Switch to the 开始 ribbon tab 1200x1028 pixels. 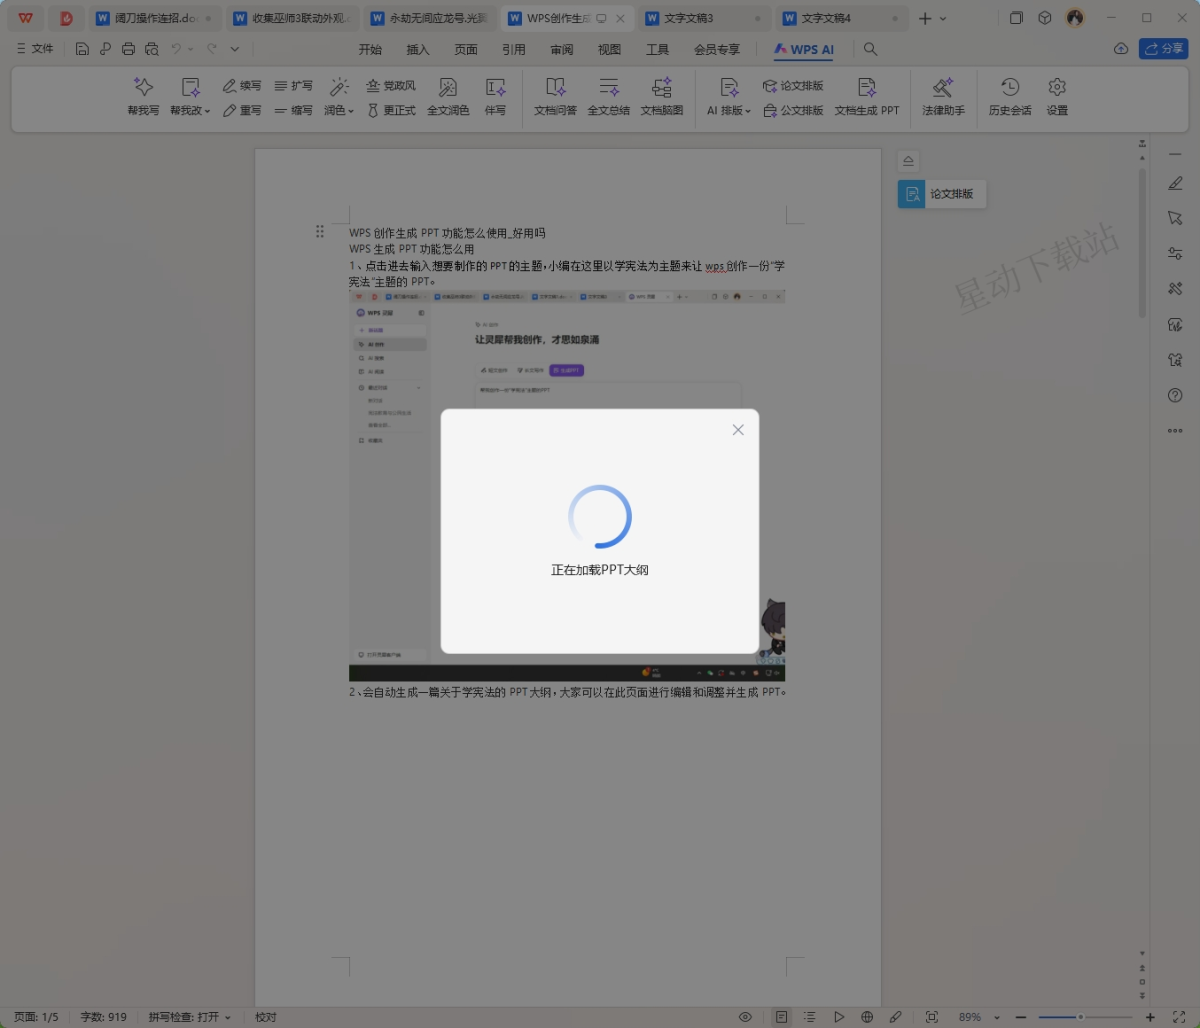click(370, 49)
